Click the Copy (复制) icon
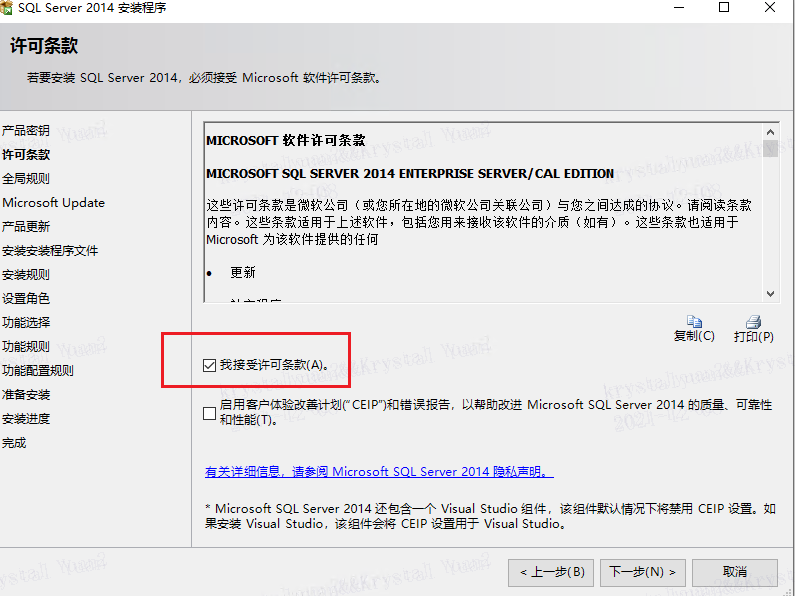Screen dimensions: 795x596 click(694, 321)
